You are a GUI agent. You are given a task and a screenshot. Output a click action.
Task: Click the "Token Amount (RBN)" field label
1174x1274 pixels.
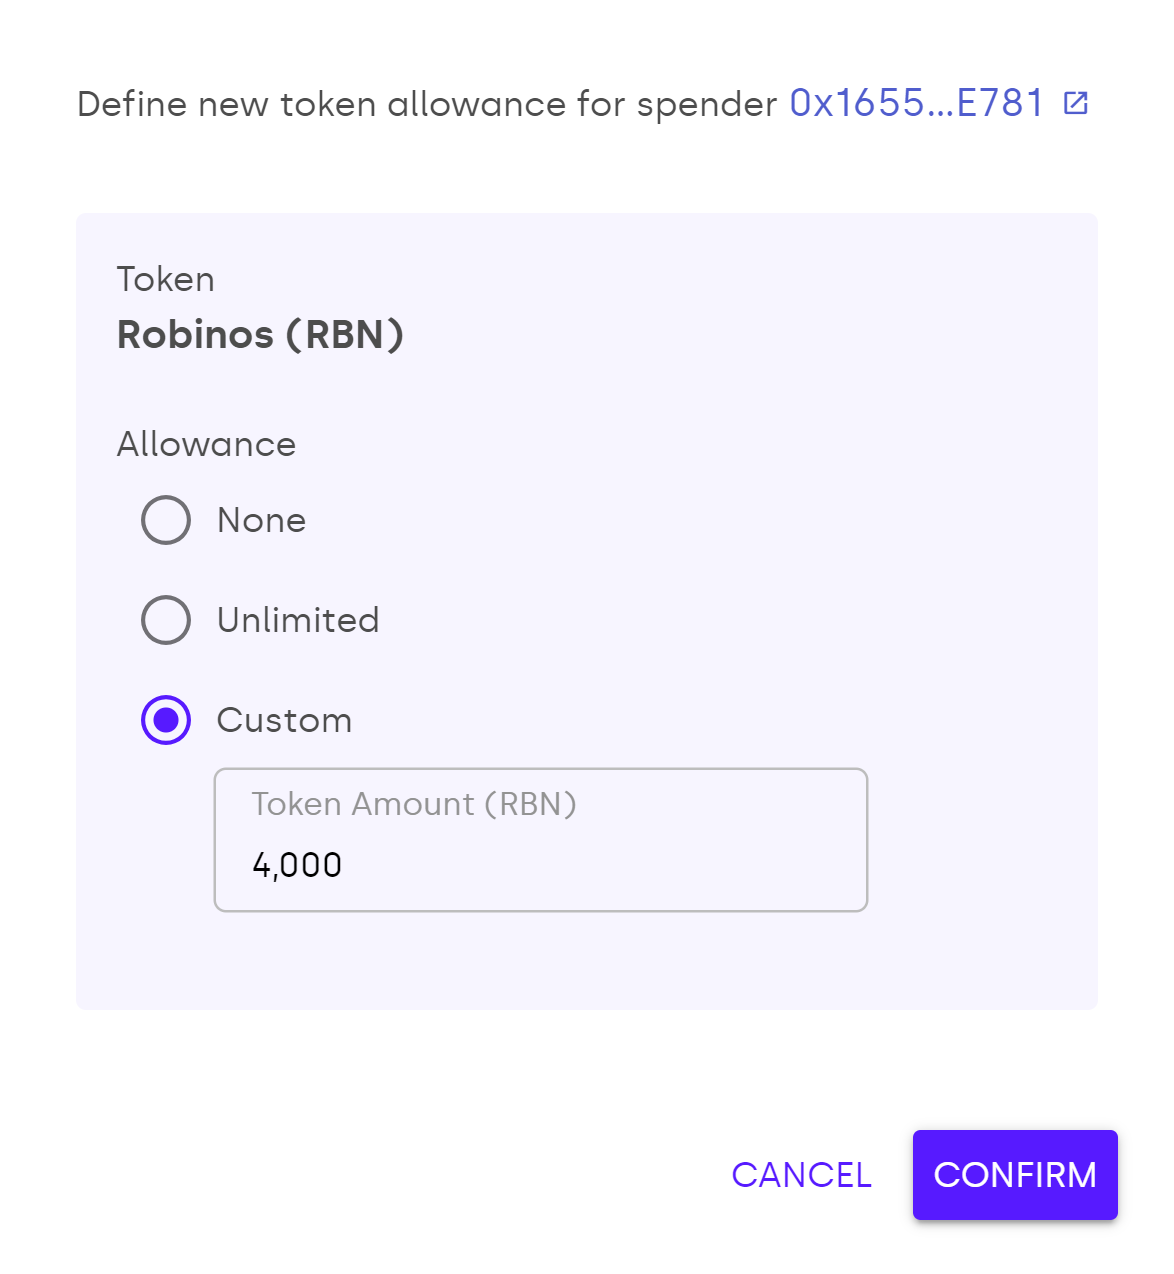point(413,804)
